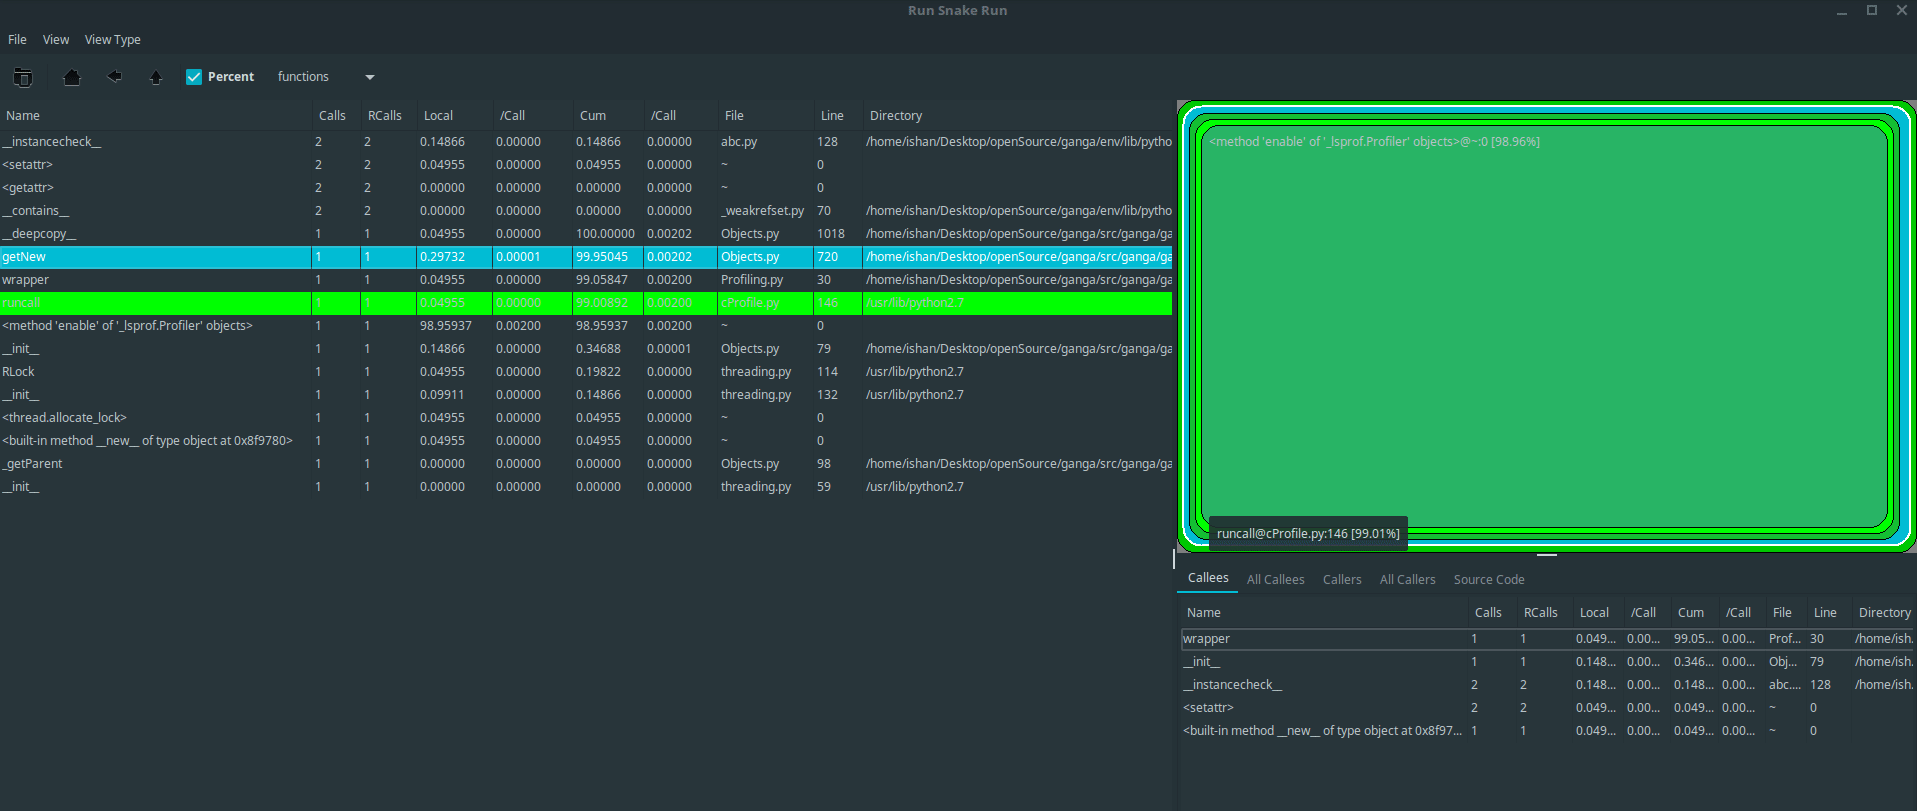This screenshot has height=811, width=1917.
Task: Go up to parent using up arrow icon
Action: coord(156,77)
